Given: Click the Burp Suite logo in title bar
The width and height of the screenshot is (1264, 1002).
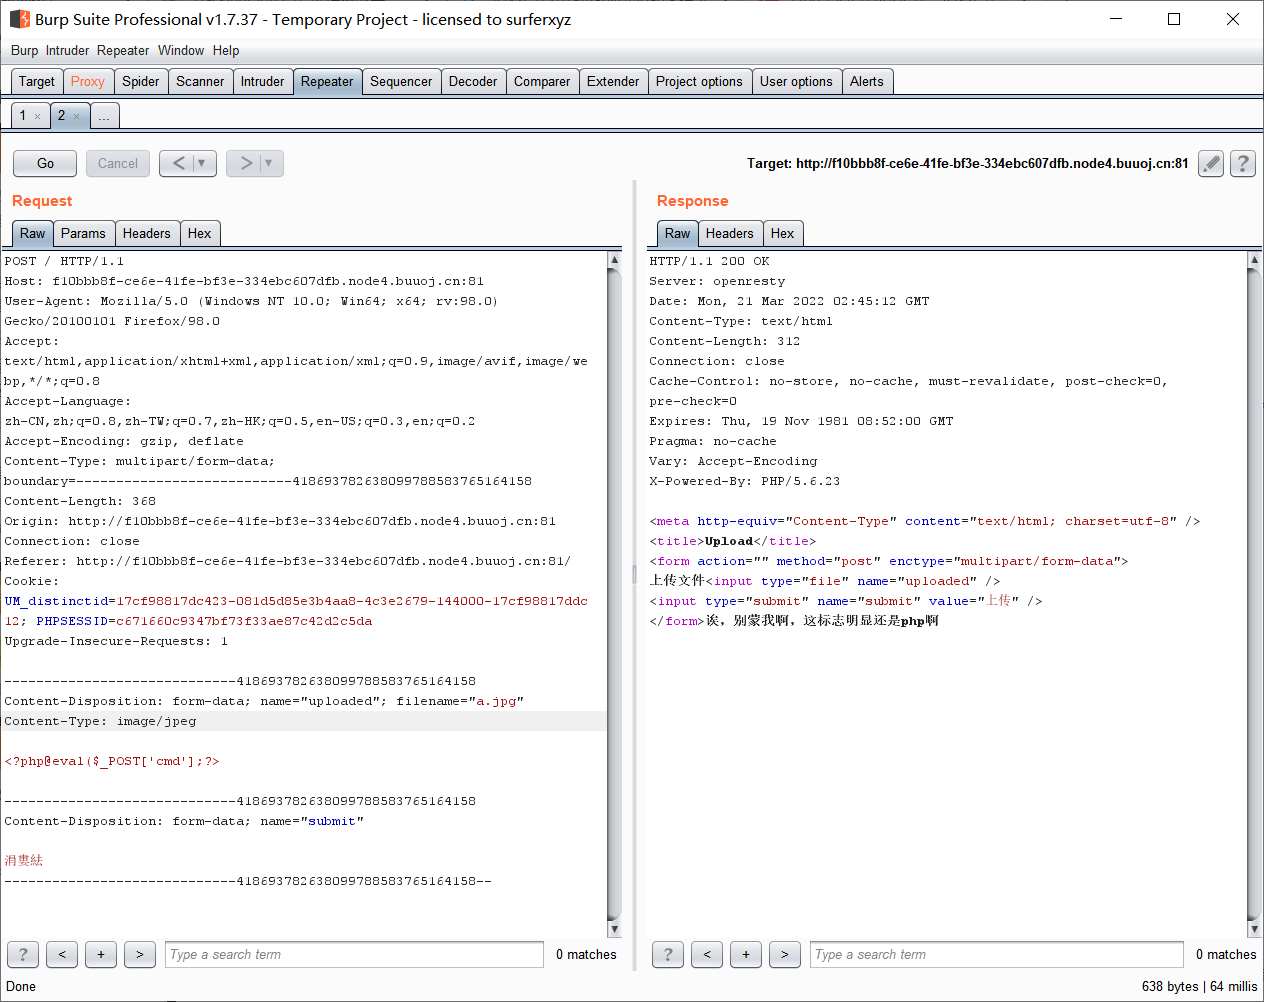Looking at the screenshot, I should [19, 19].
